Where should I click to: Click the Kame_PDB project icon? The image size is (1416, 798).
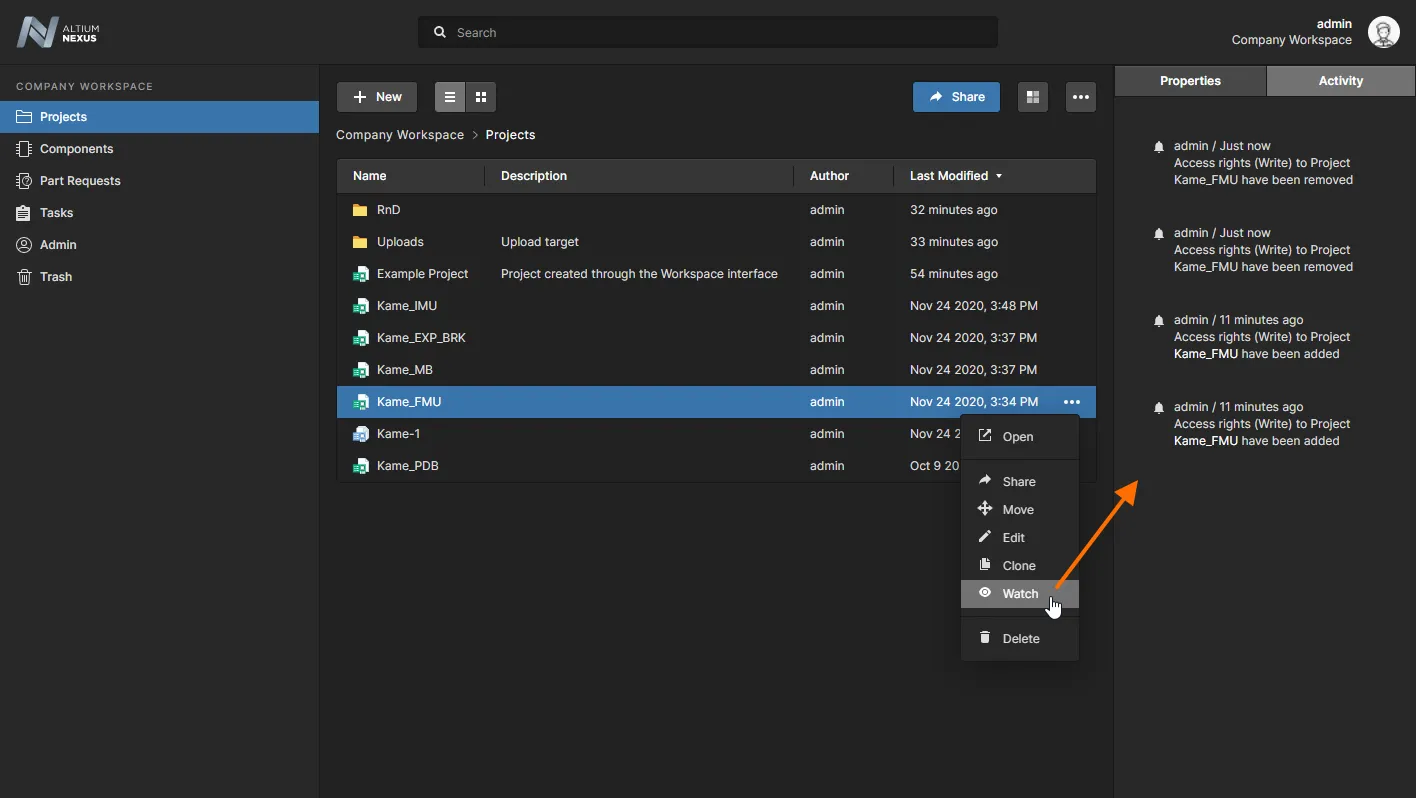pos(360,466)
